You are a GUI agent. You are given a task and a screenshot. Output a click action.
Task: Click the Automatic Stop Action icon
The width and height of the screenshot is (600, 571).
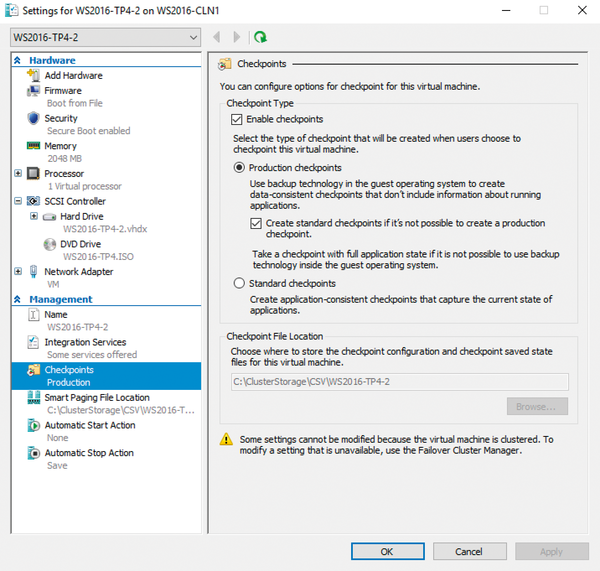coord(33,453)
